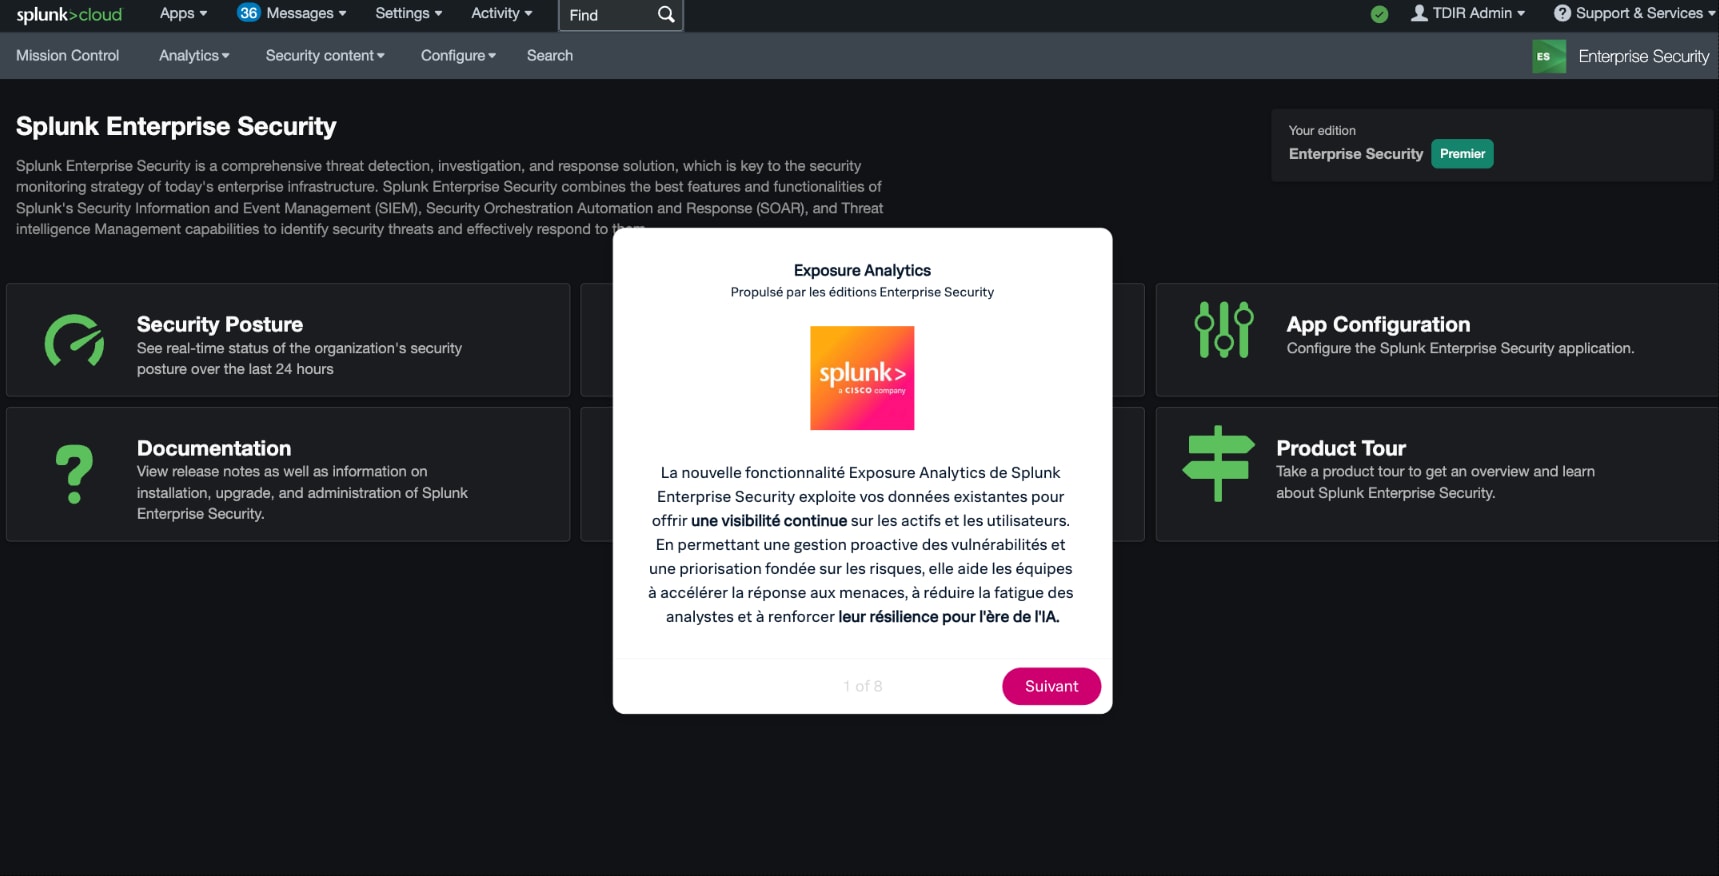Click the Suivant button
The image size is (1719, 876).
coord(1051,686)
